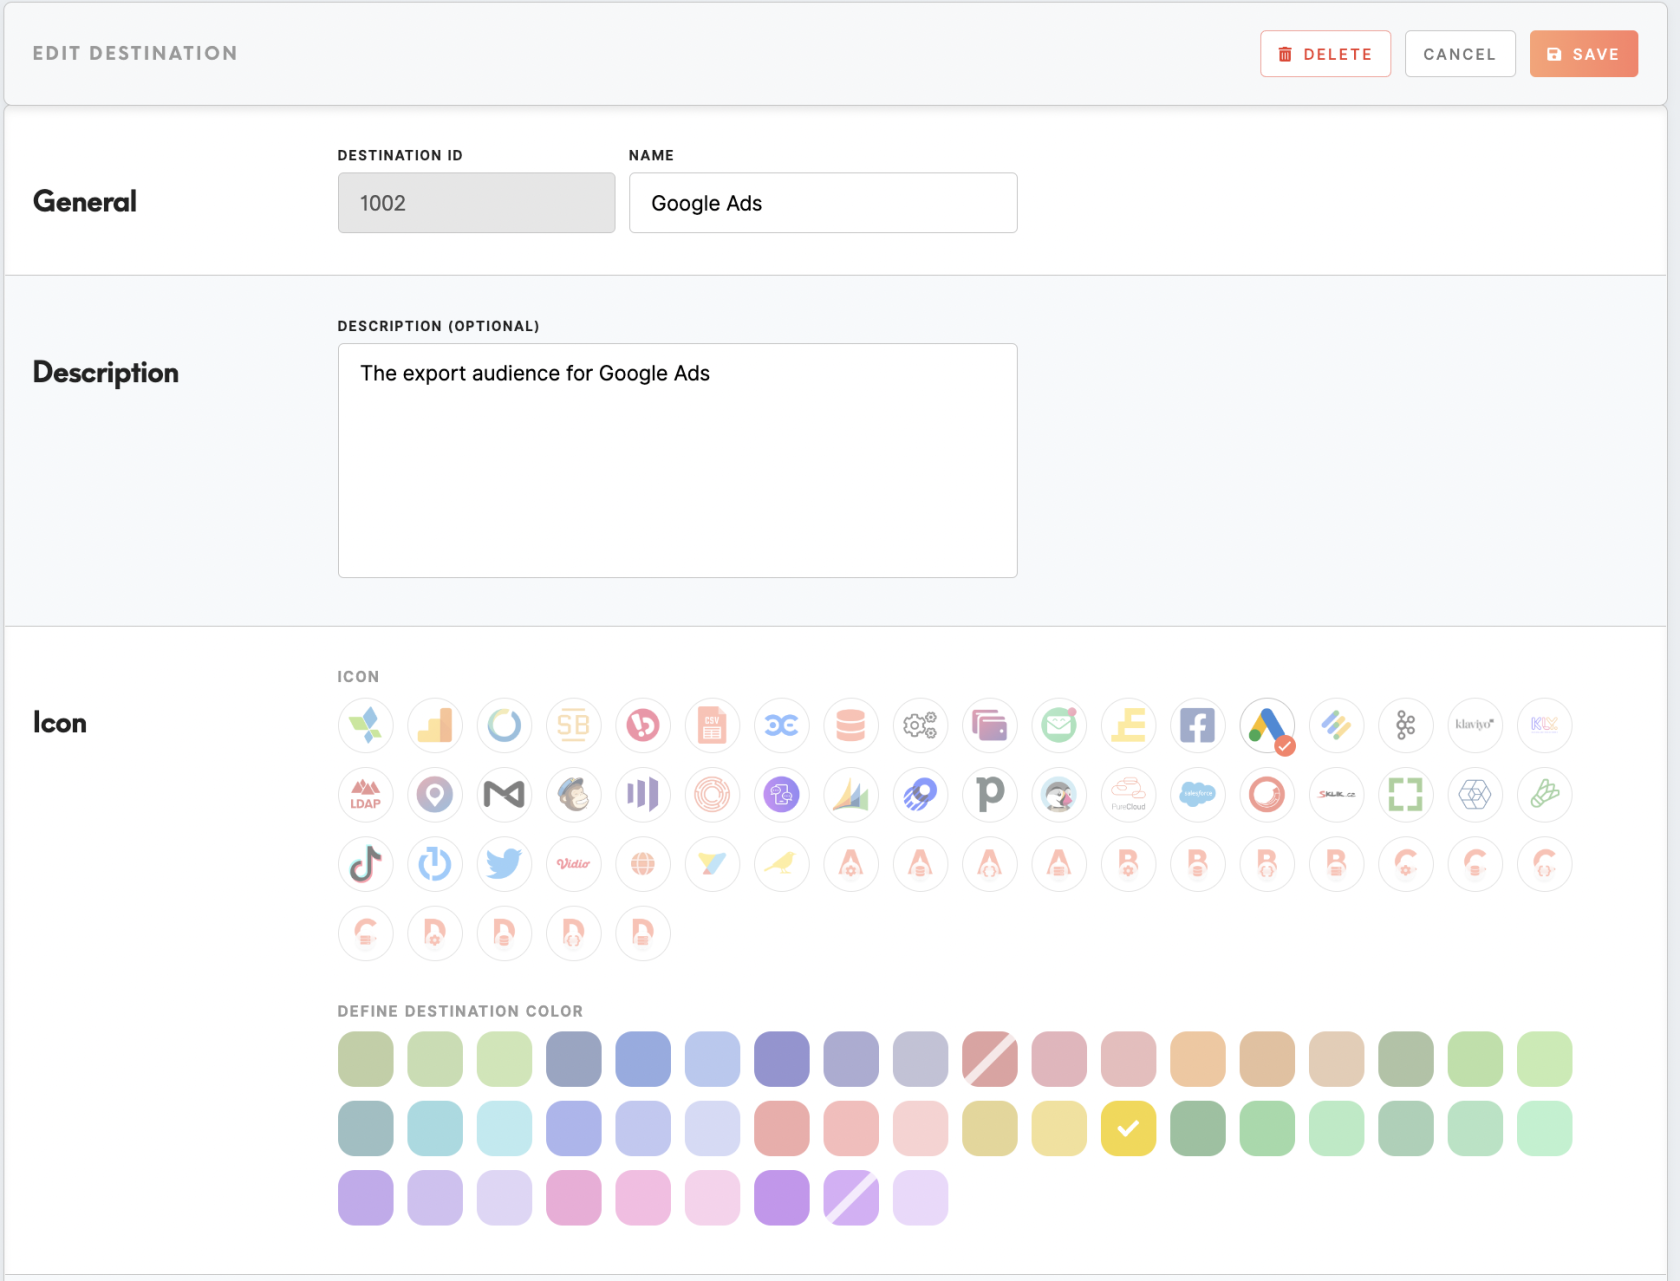1680x1281 pixels.
Task: Select the Sklik.cz icon
Action: (x=1337, y=795)
